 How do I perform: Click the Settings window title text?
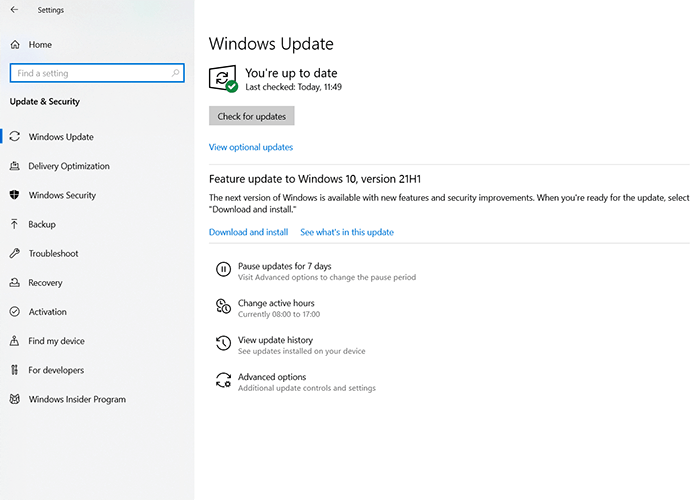(50, 10)
